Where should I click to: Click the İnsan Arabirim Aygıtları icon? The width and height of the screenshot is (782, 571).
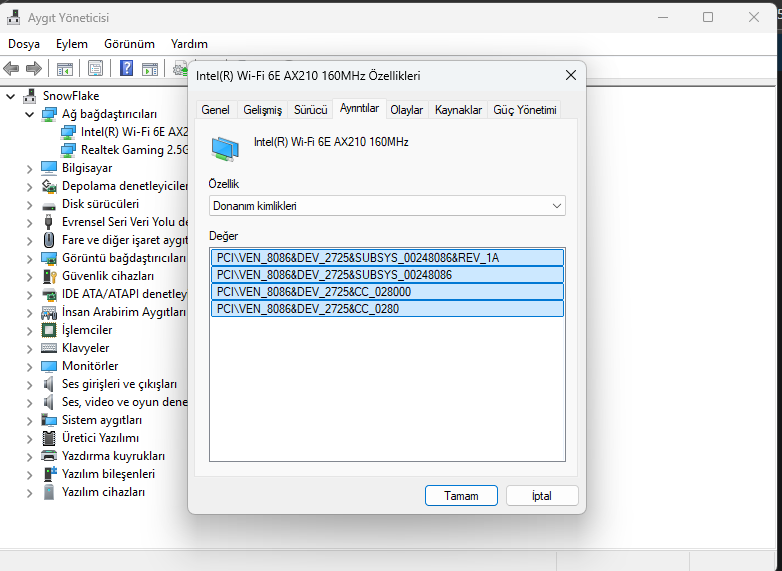click(49, 312)
